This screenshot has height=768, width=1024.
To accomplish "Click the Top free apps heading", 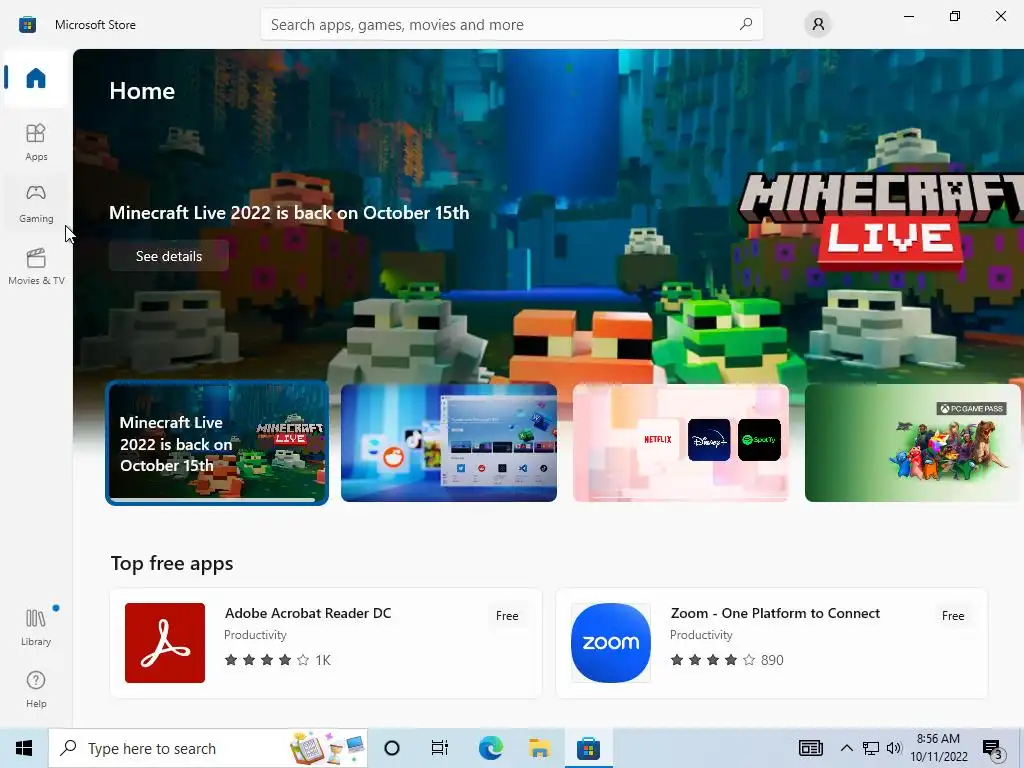I will pyautogui.click(x=172, y=564).
